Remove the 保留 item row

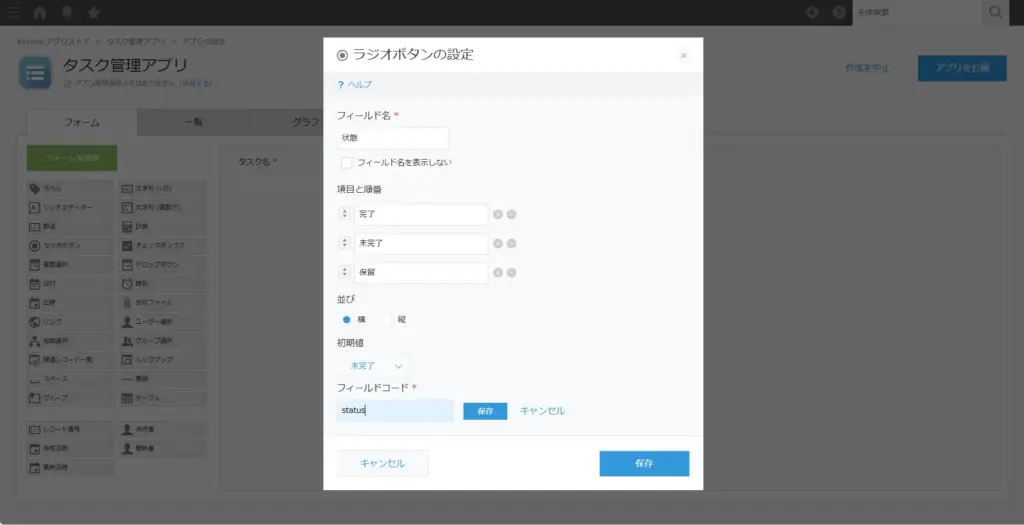coord(511,272)
